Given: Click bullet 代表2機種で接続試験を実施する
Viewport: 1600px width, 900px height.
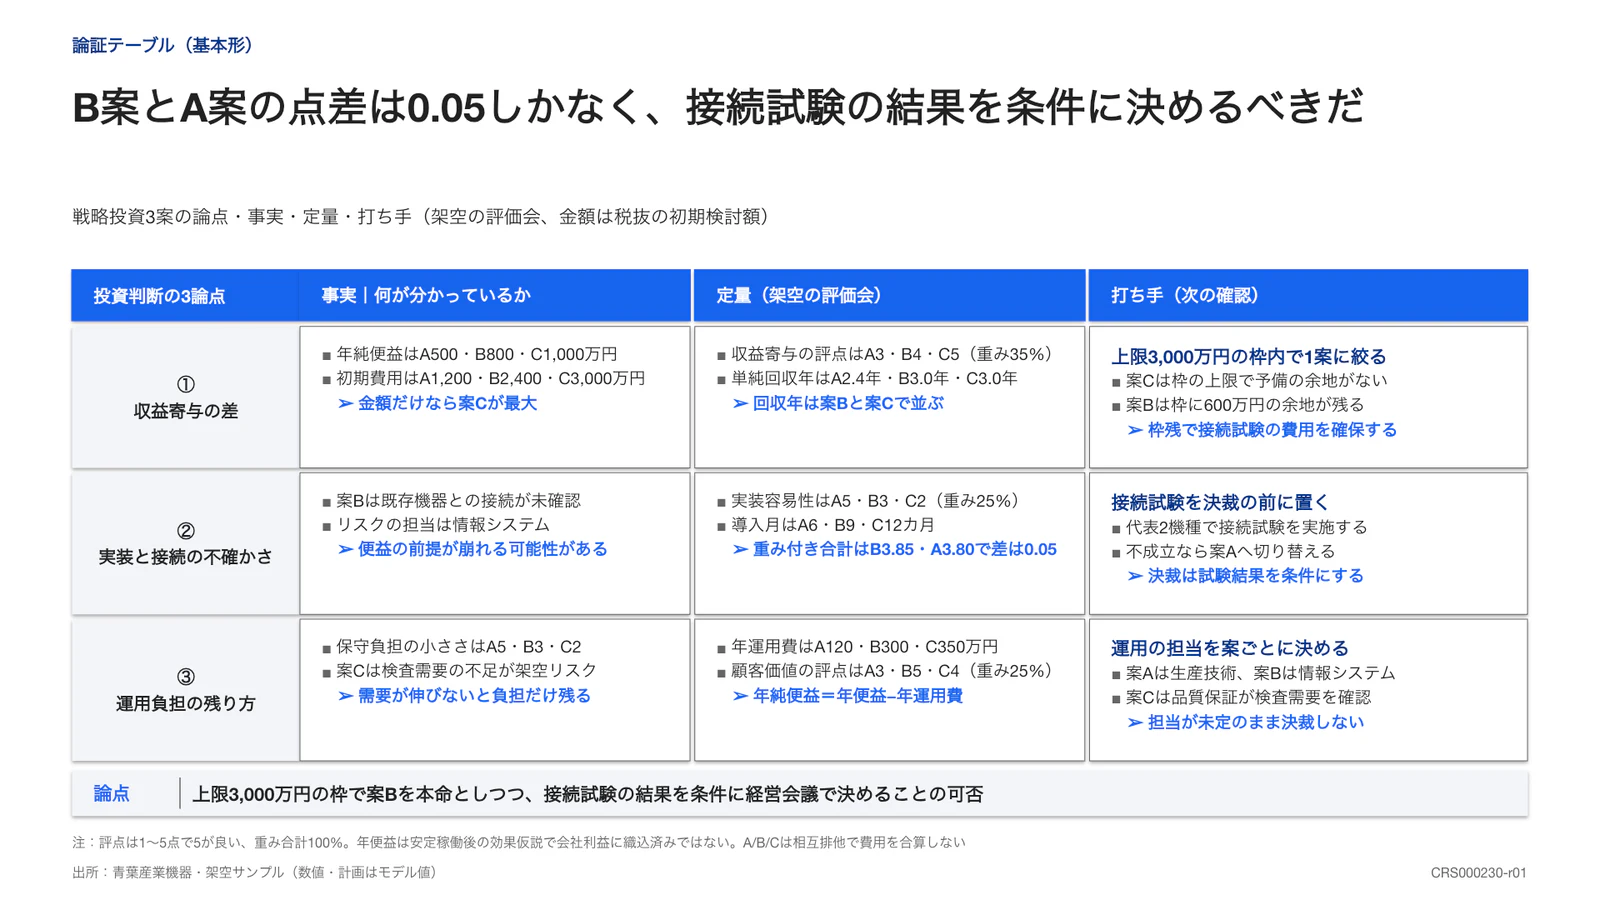Looking at the screenshot, I should click(1239, 527).
